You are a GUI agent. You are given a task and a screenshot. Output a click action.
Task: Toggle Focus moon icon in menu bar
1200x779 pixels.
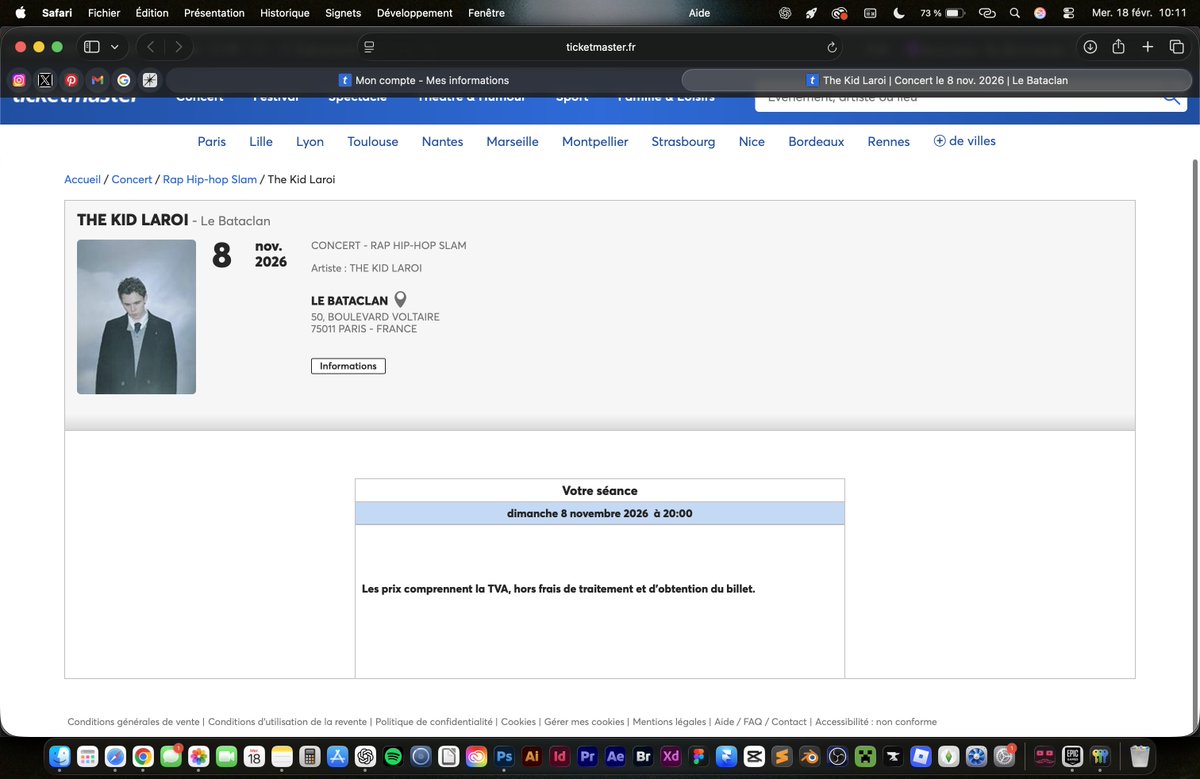click(x=898, y=13)
